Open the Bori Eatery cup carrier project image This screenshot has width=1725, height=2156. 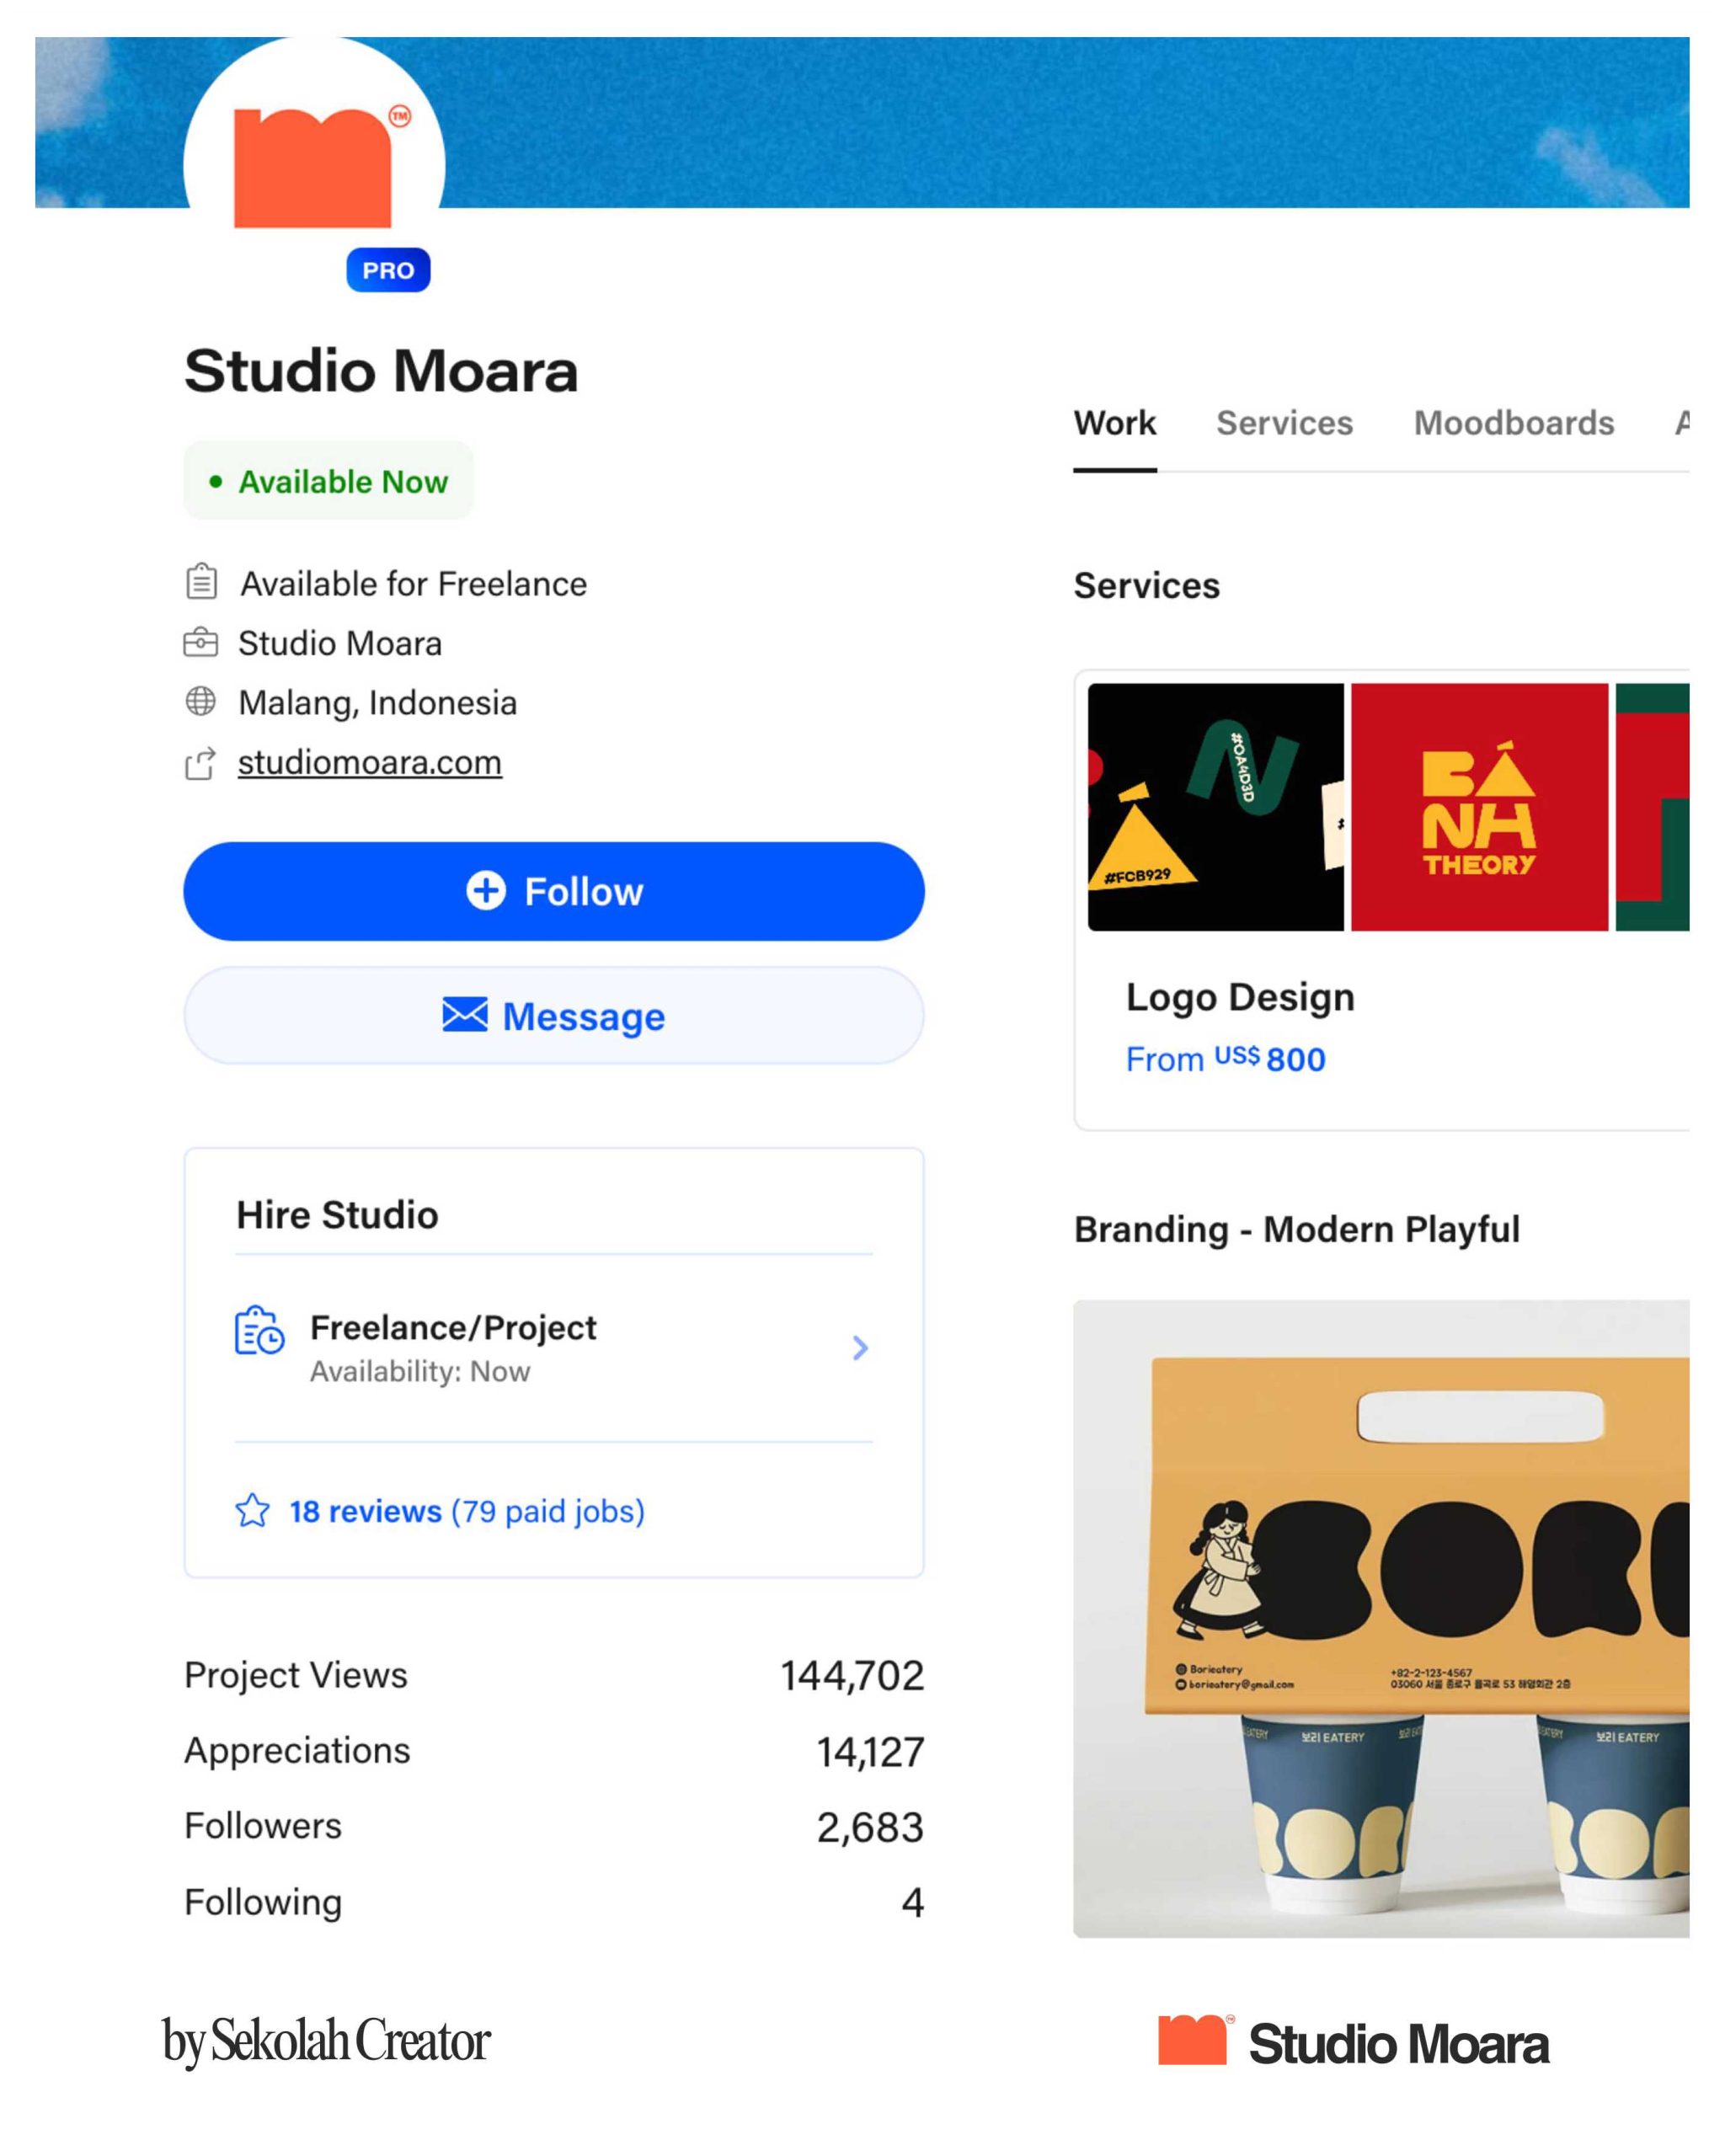[x=1380, y=1618]
